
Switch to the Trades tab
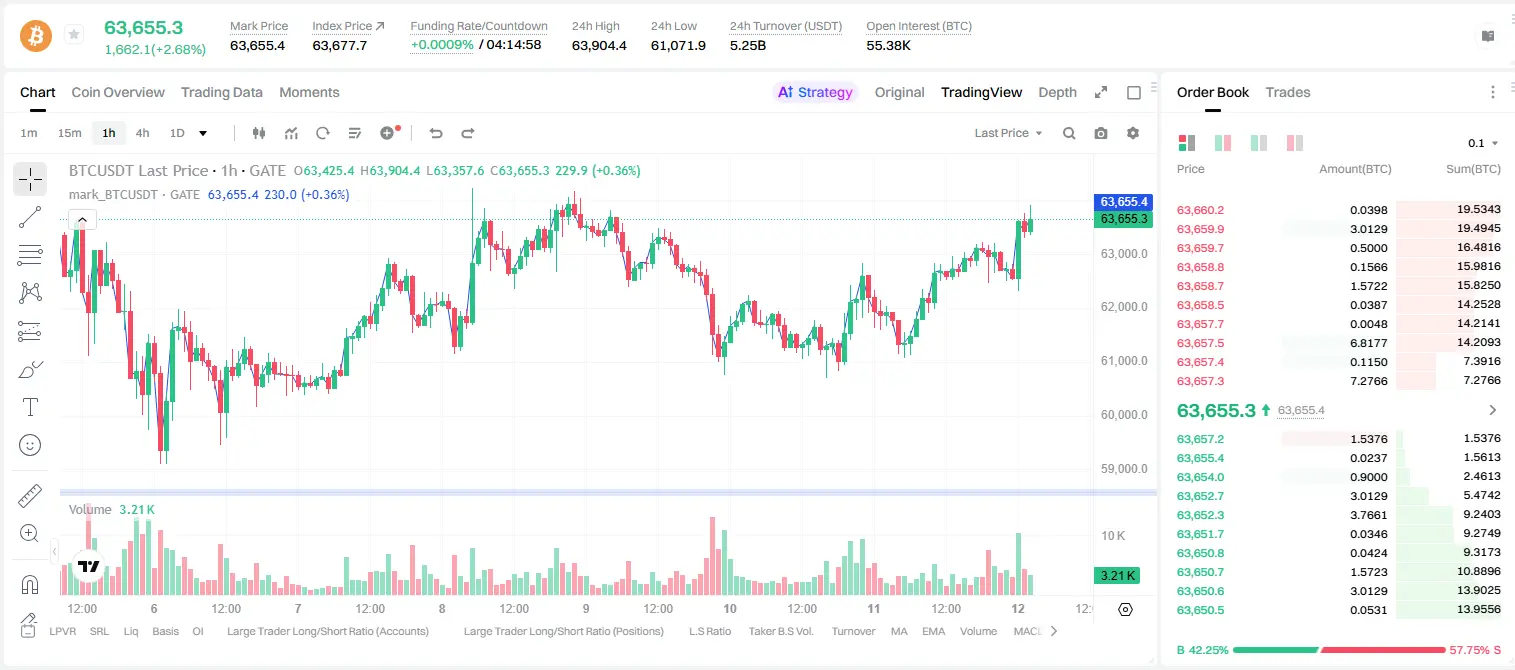pos(1288,92)
